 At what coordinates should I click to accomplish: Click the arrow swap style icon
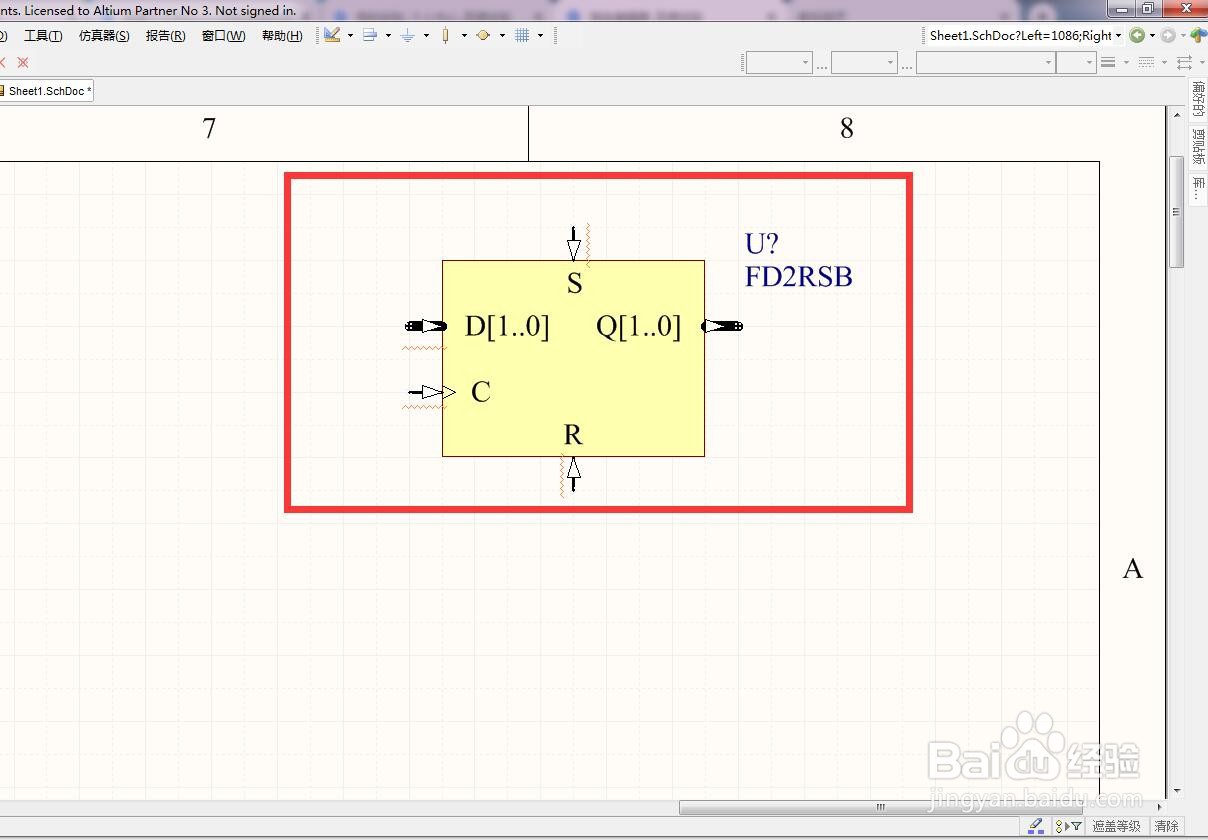point(1184,62)
